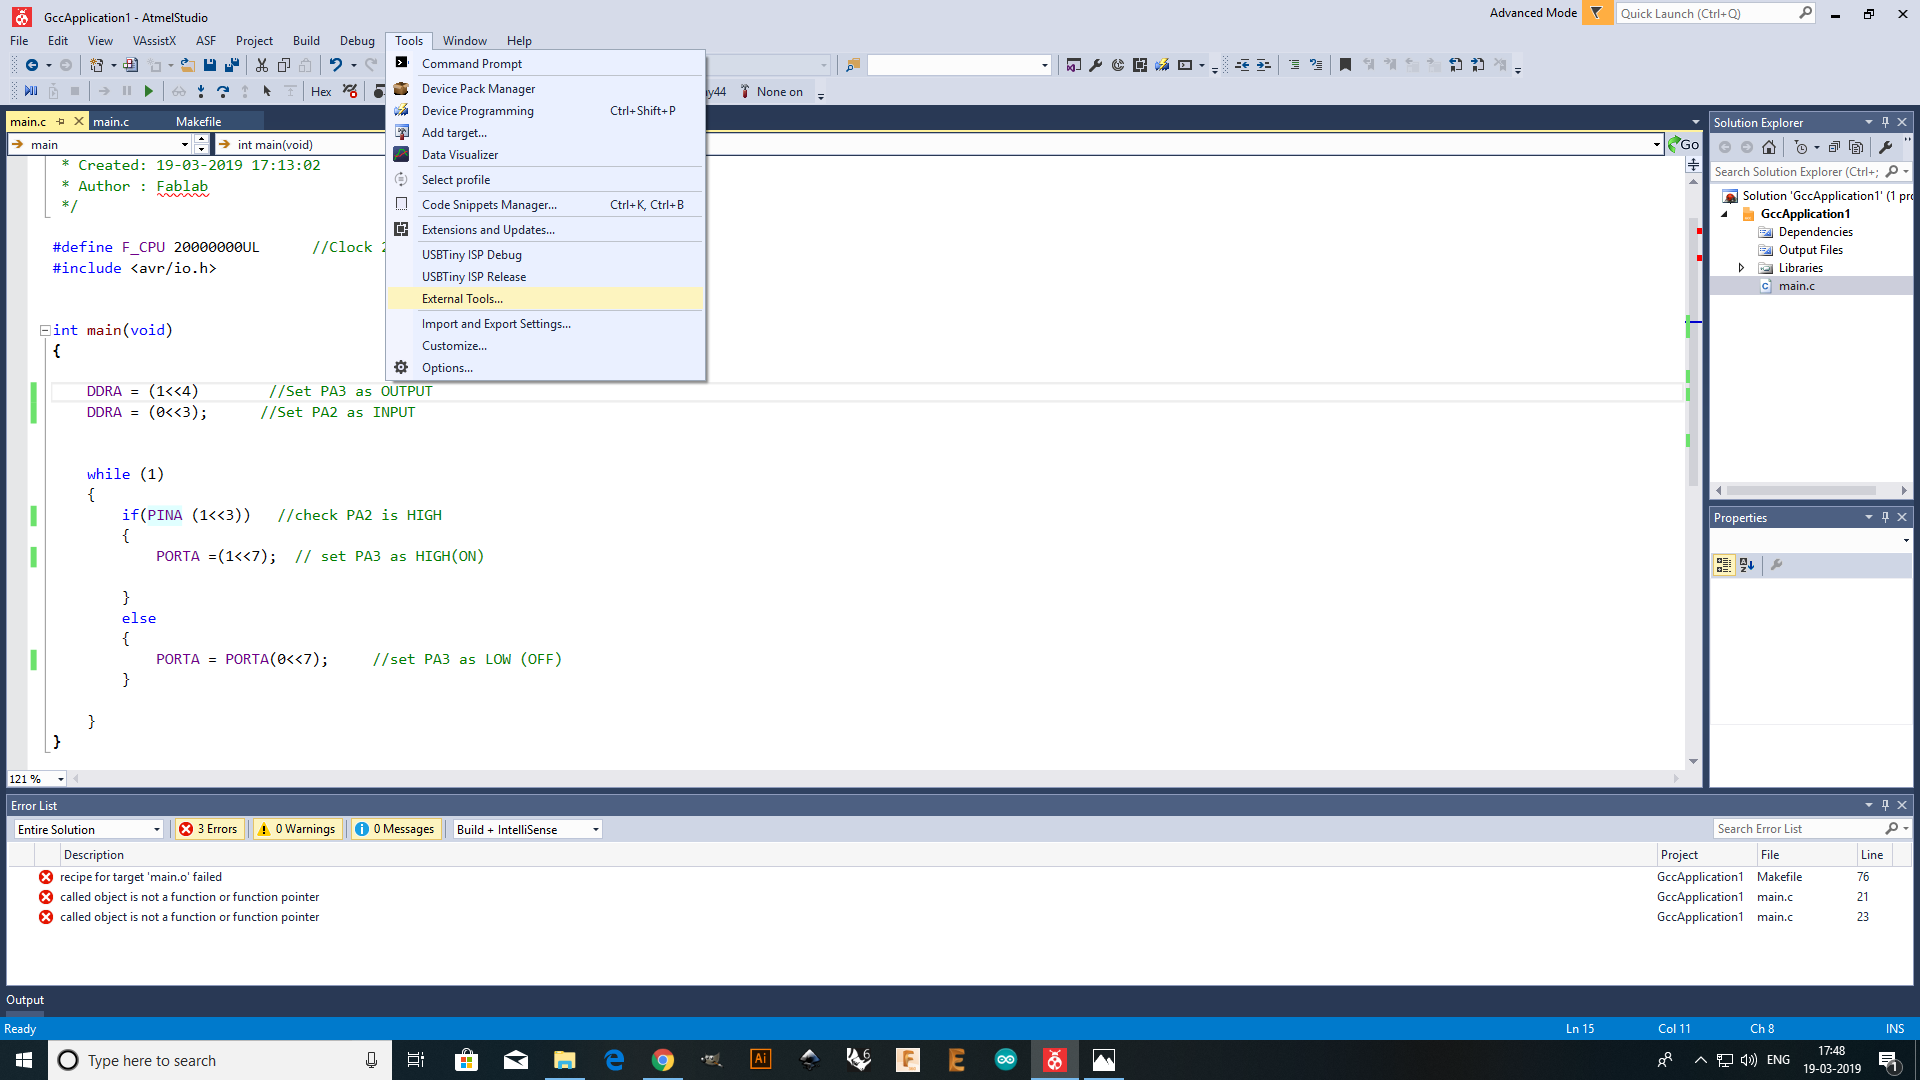Click the Go button
1920x1080 pixels.
coord(1683,145)
